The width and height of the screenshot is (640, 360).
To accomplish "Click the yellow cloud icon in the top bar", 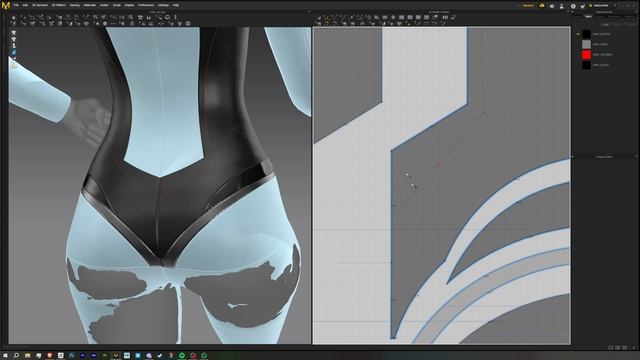I will [x=542, y=5].
